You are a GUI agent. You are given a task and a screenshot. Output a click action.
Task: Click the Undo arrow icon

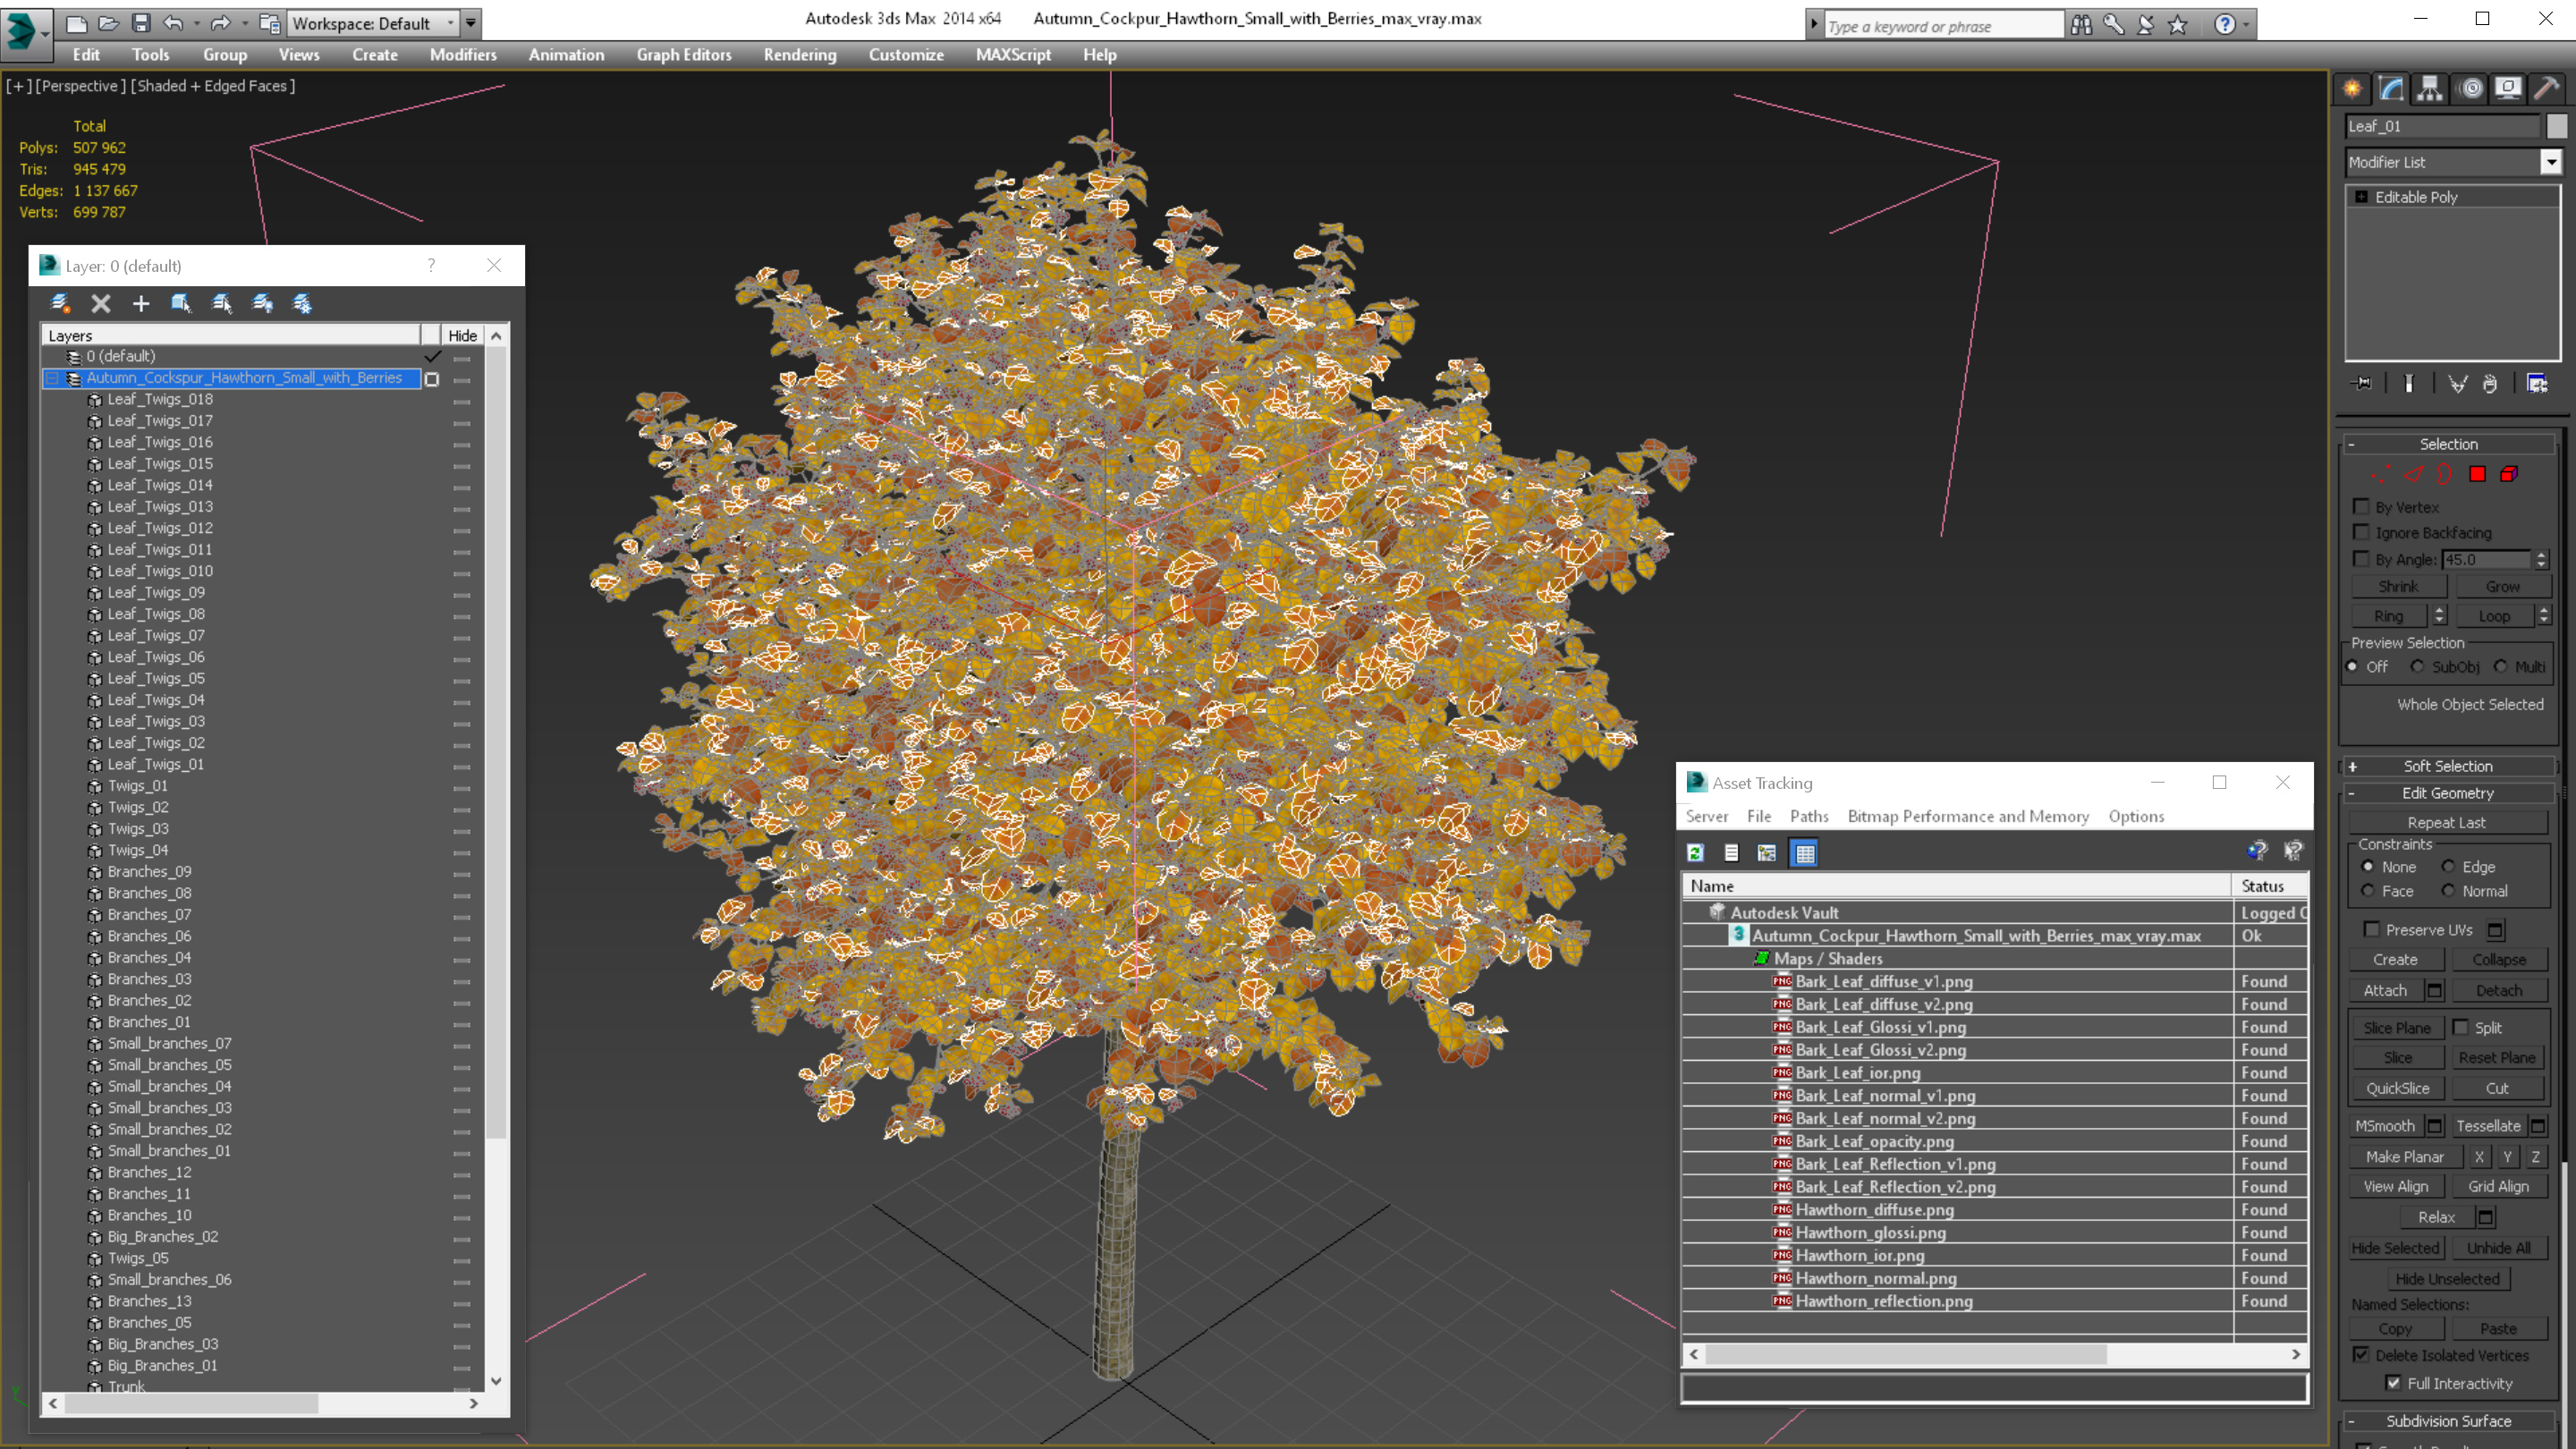(173, 23)
